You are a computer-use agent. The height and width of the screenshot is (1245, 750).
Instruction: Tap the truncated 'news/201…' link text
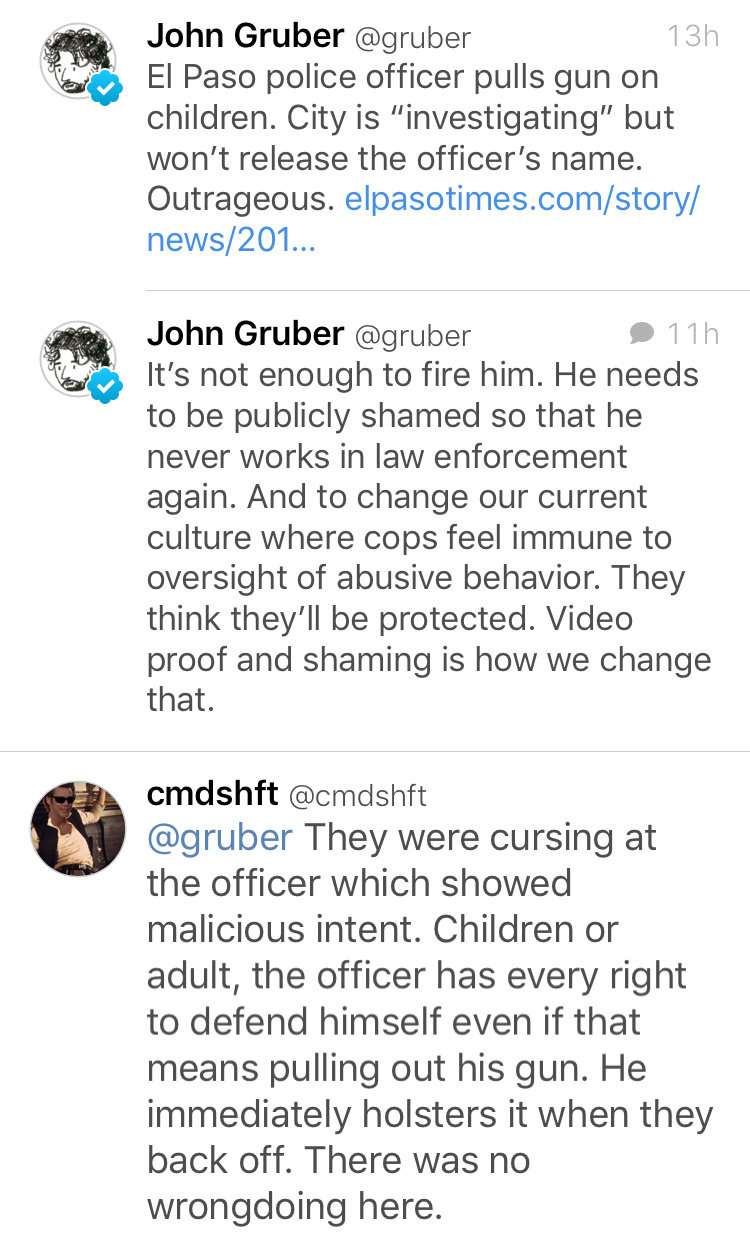tap(231, 241)
